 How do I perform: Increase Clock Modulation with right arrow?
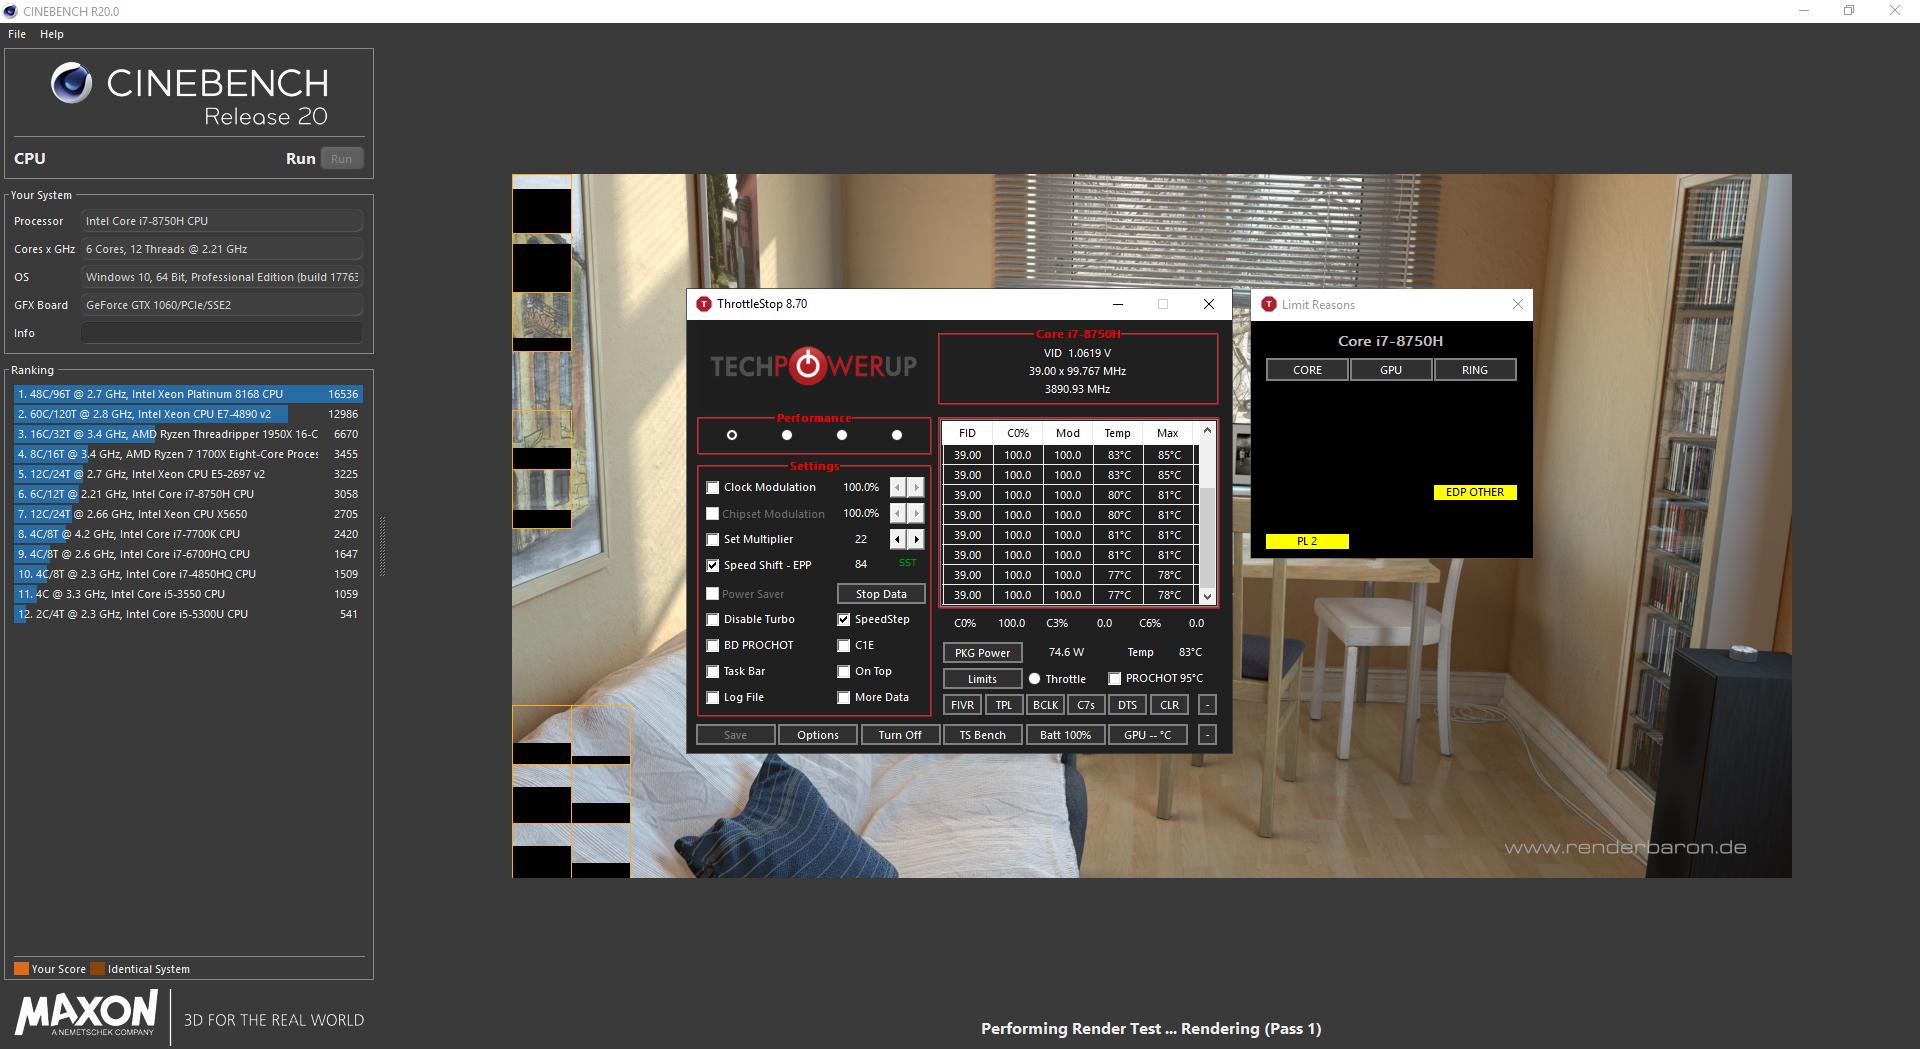coord(916,487)
